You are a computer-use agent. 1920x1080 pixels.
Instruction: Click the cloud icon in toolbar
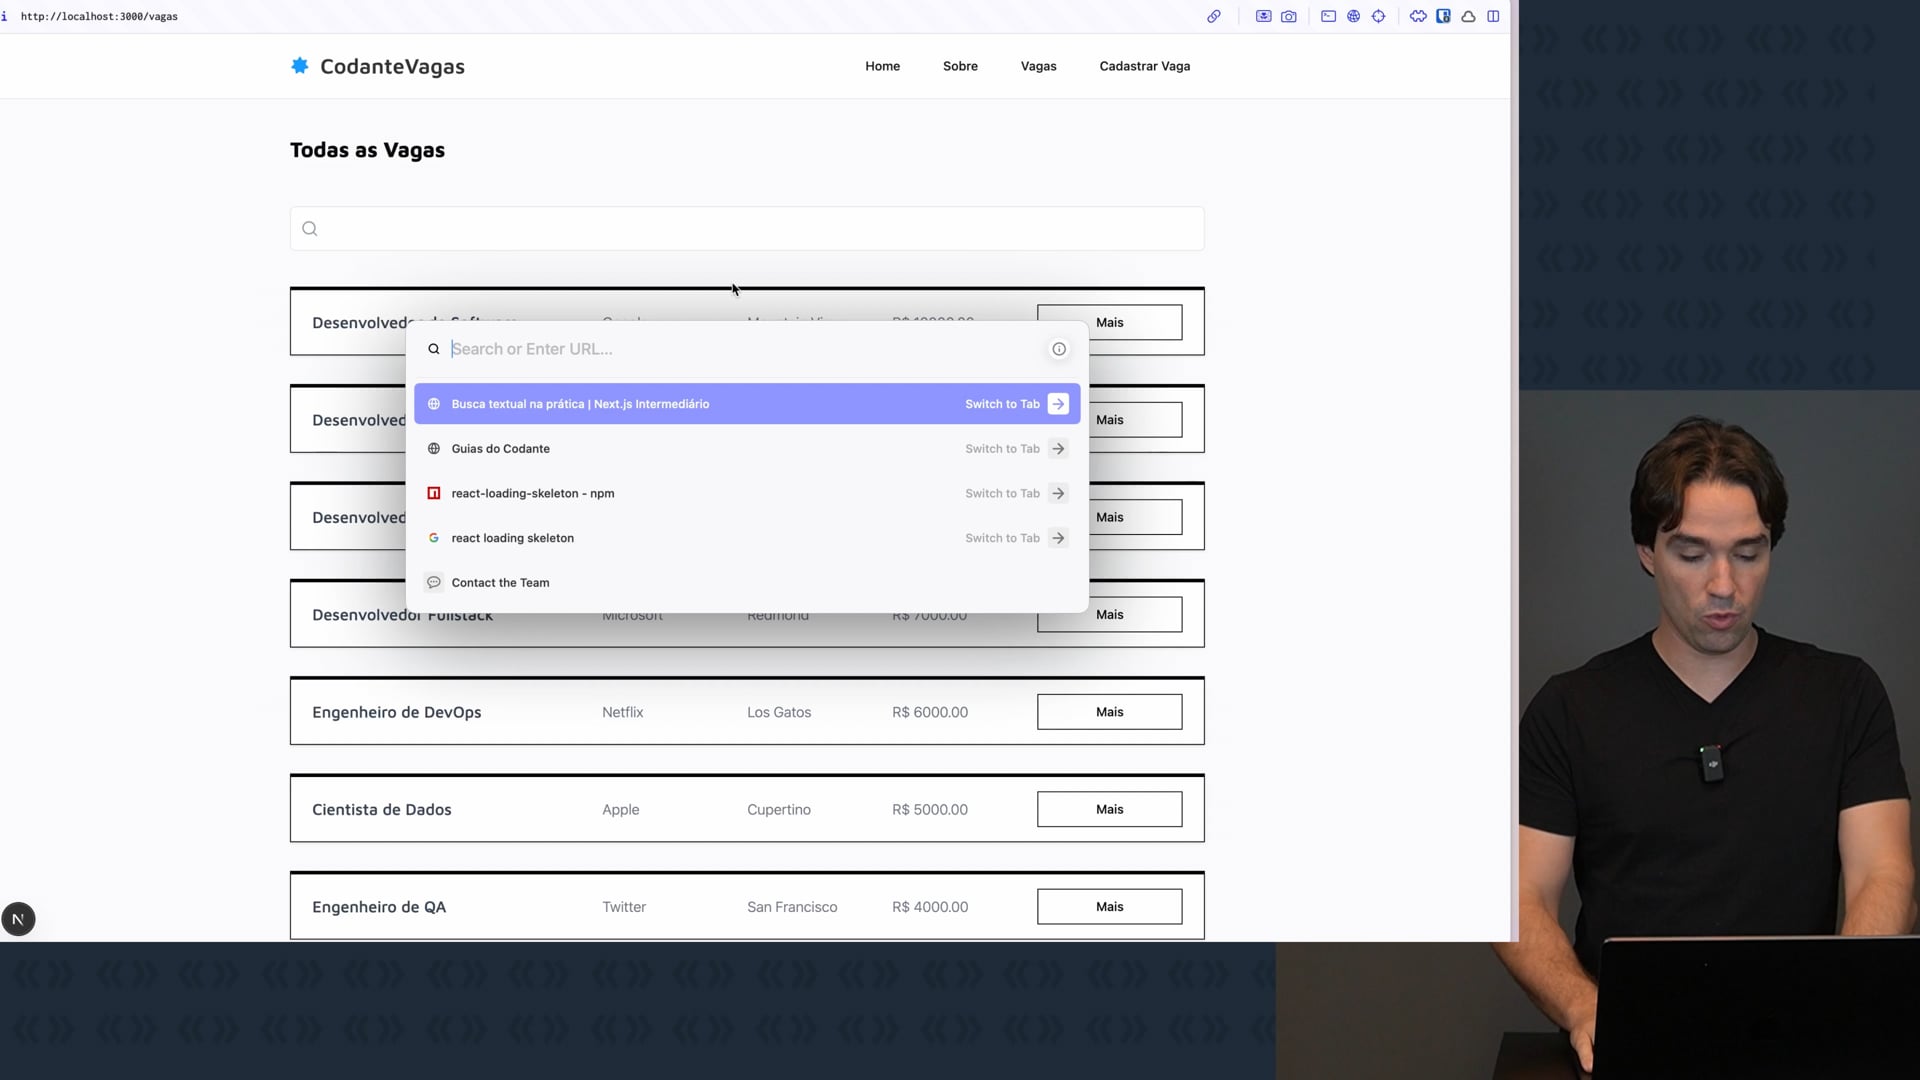[1468, 16]
